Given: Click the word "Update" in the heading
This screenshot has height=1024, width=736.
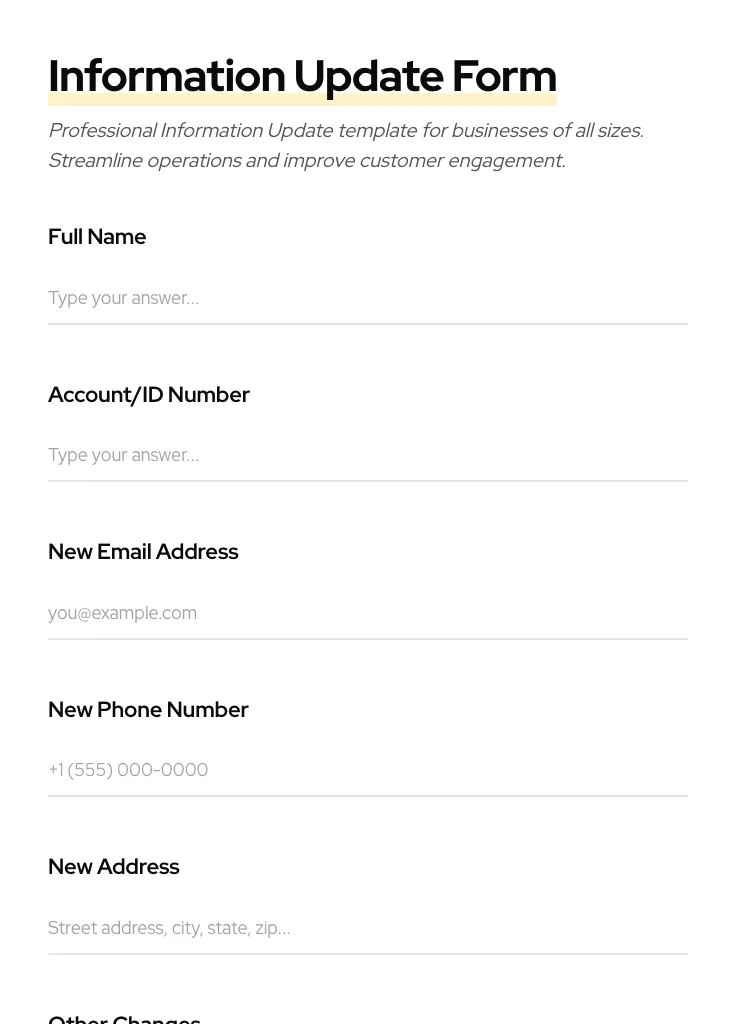Looking at the screenshot, I should click(368, 77).
